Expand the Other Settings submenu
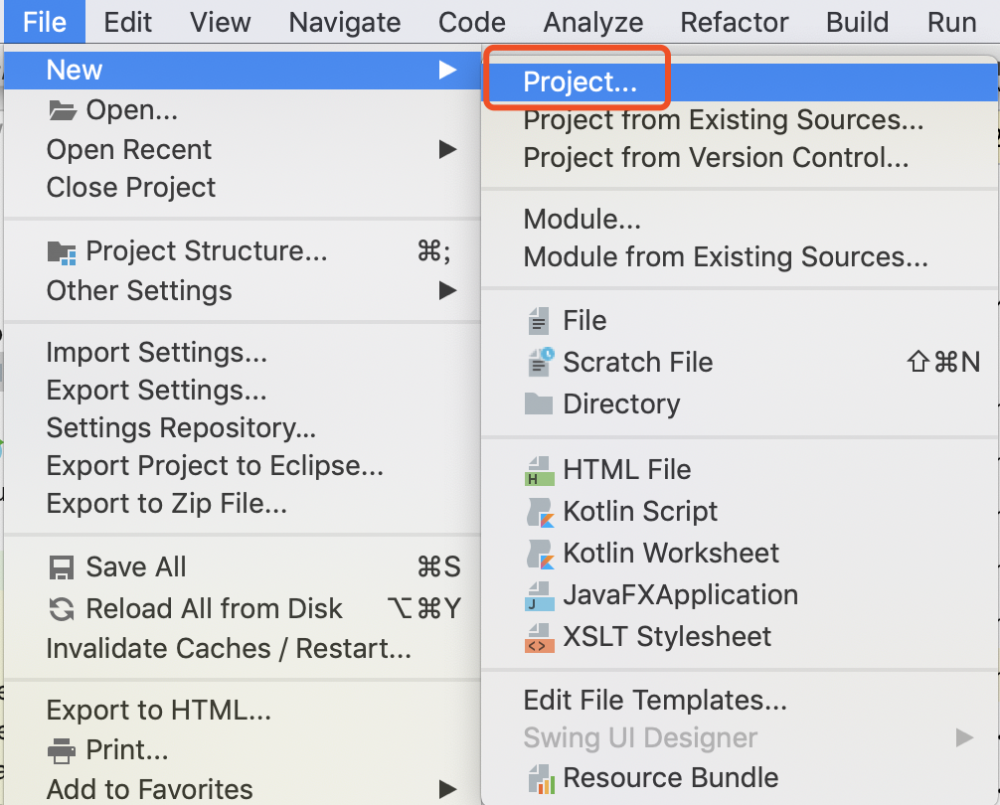 446,291
